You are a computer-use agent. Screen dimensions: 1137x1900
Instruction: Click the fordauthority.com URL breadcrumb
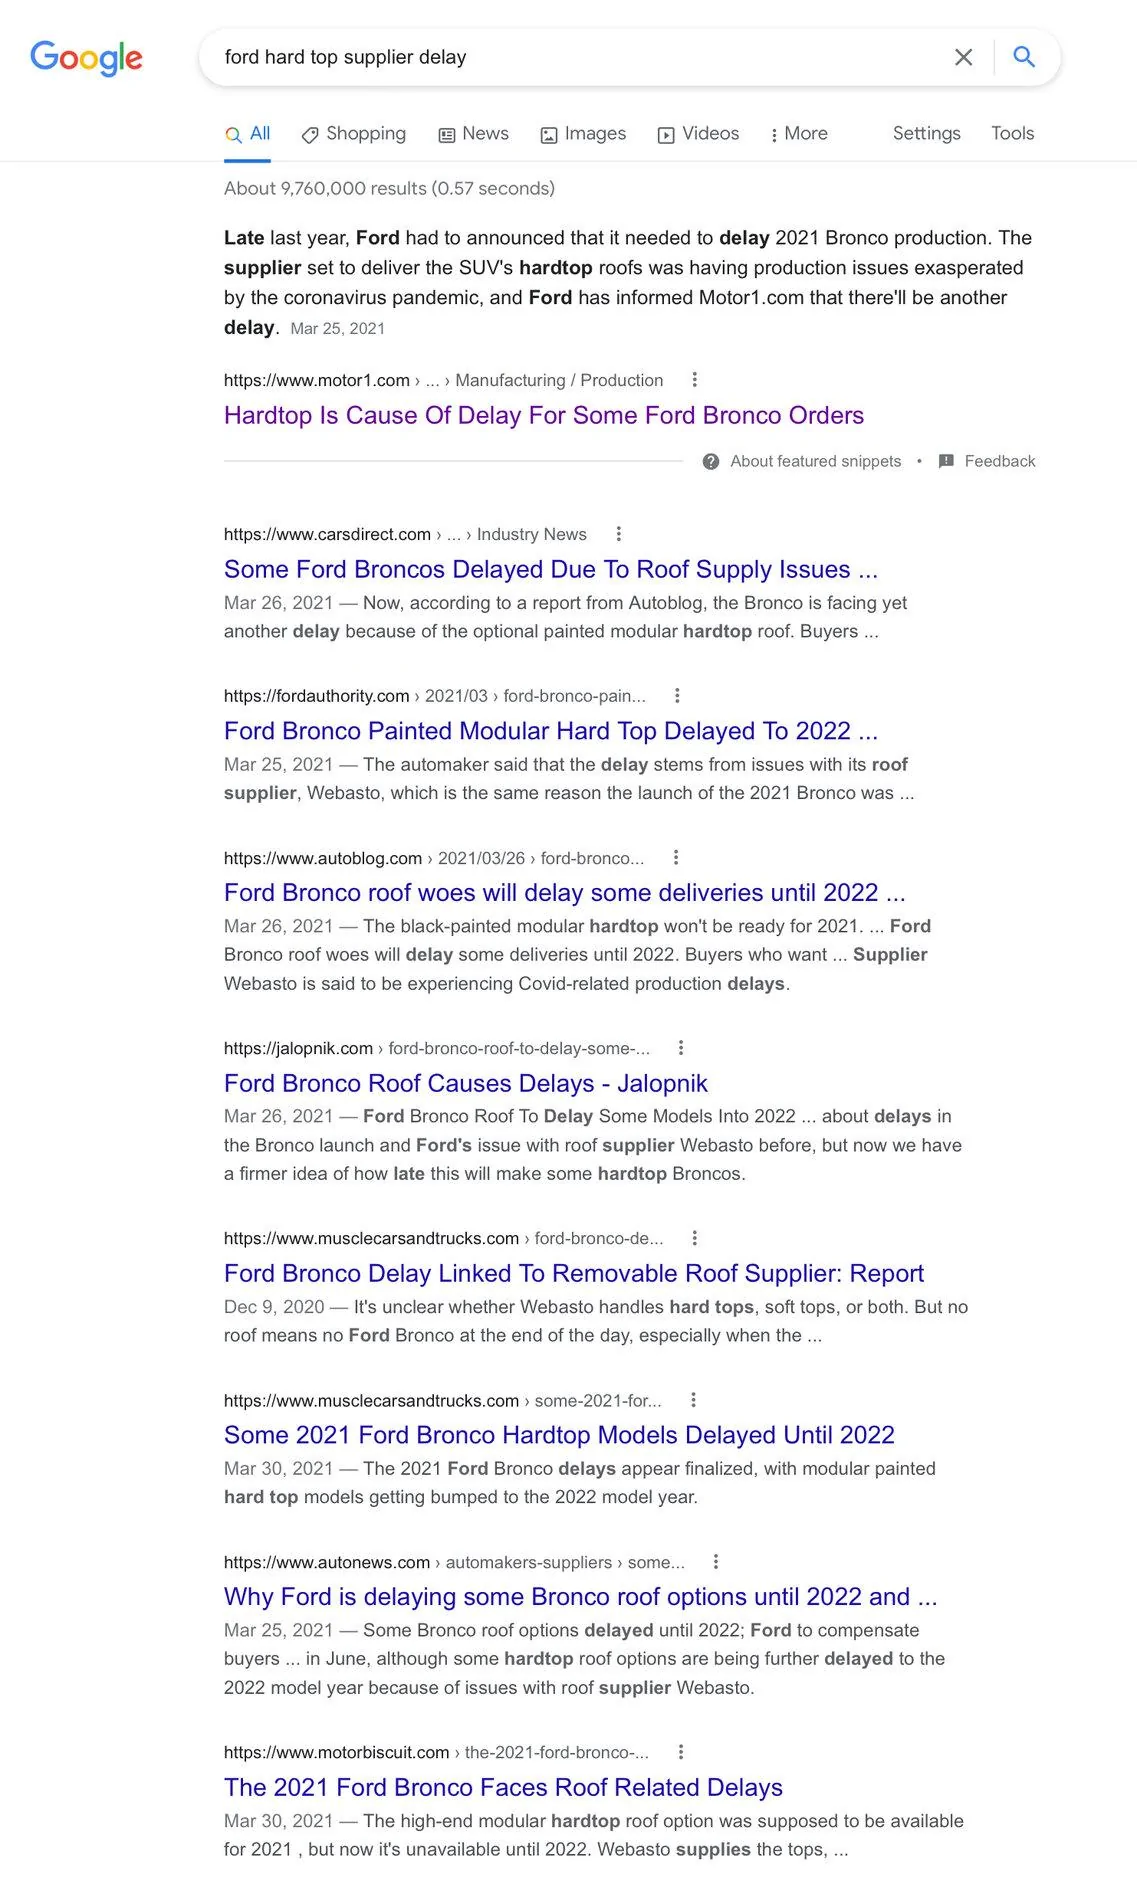[x=435, y=696]
